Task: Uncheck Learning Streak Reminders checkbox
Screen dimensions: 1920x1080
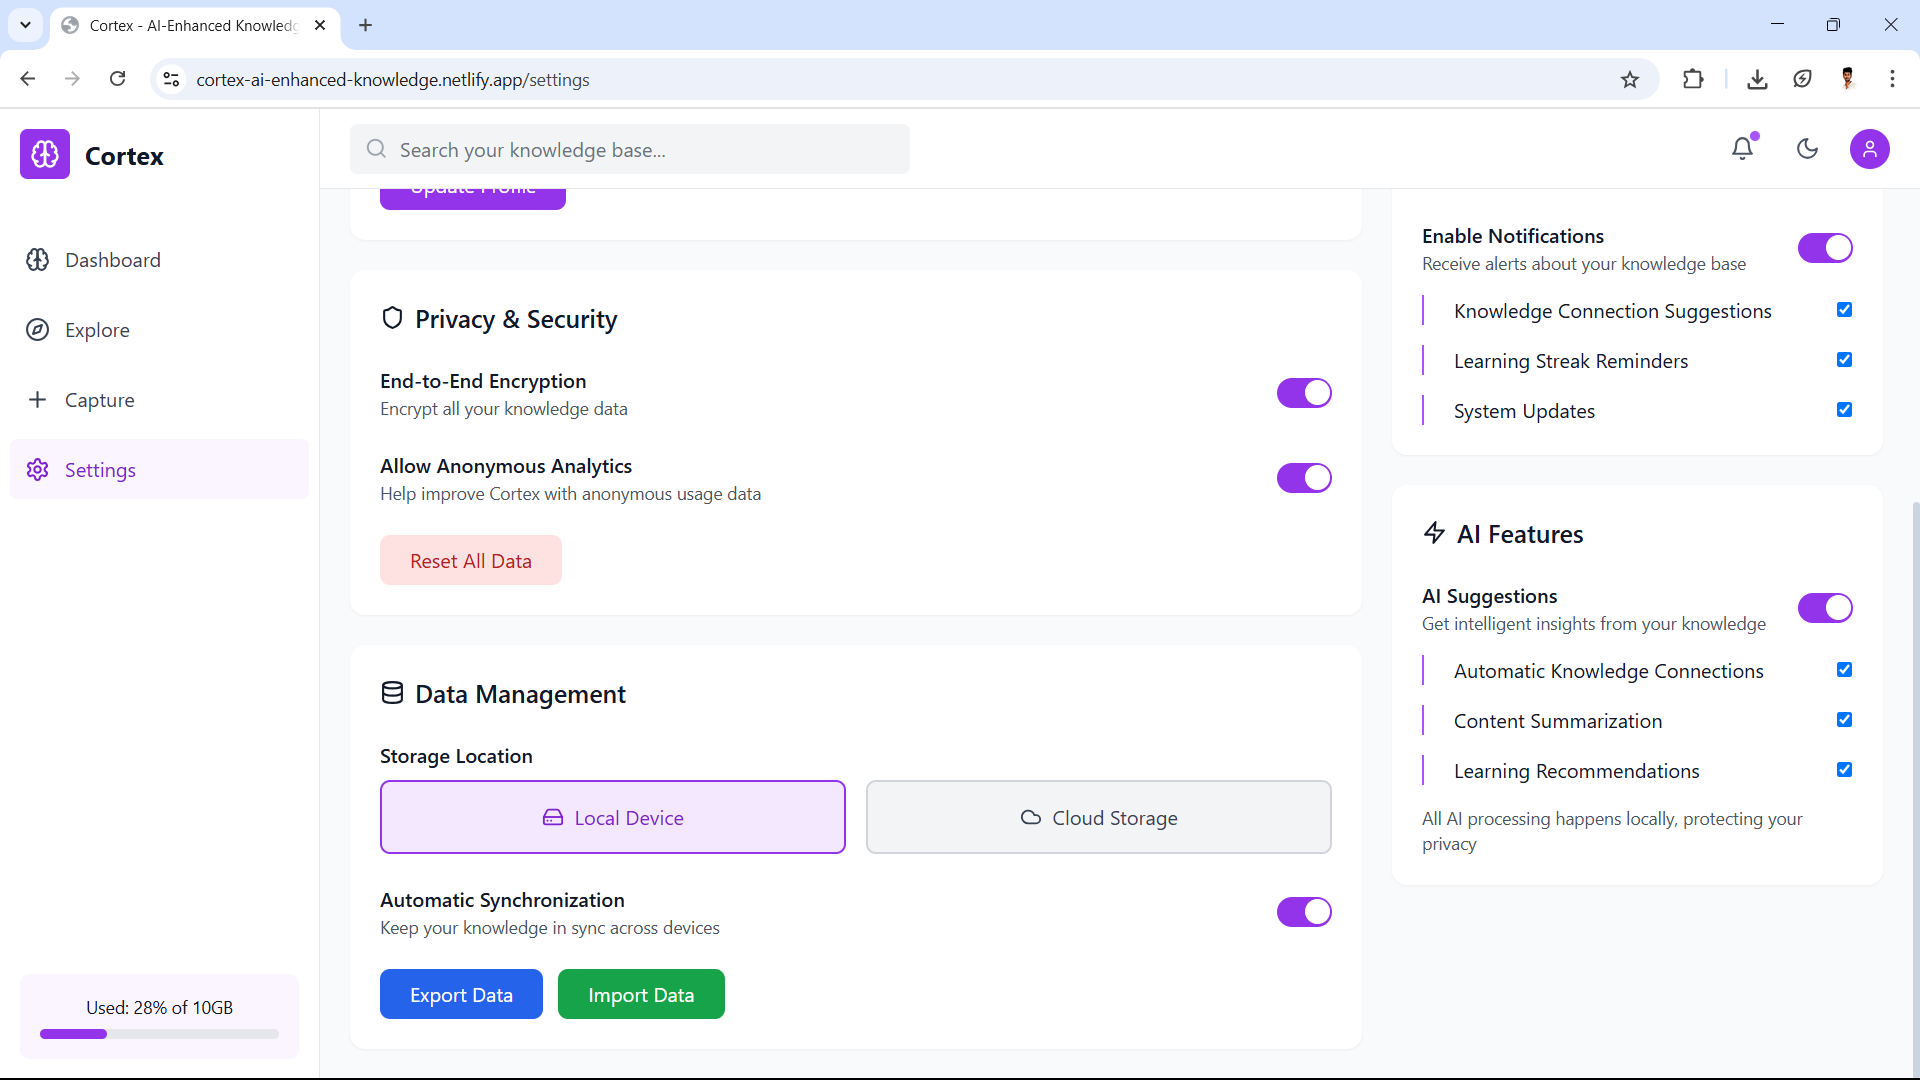Action: (1844, 360)
